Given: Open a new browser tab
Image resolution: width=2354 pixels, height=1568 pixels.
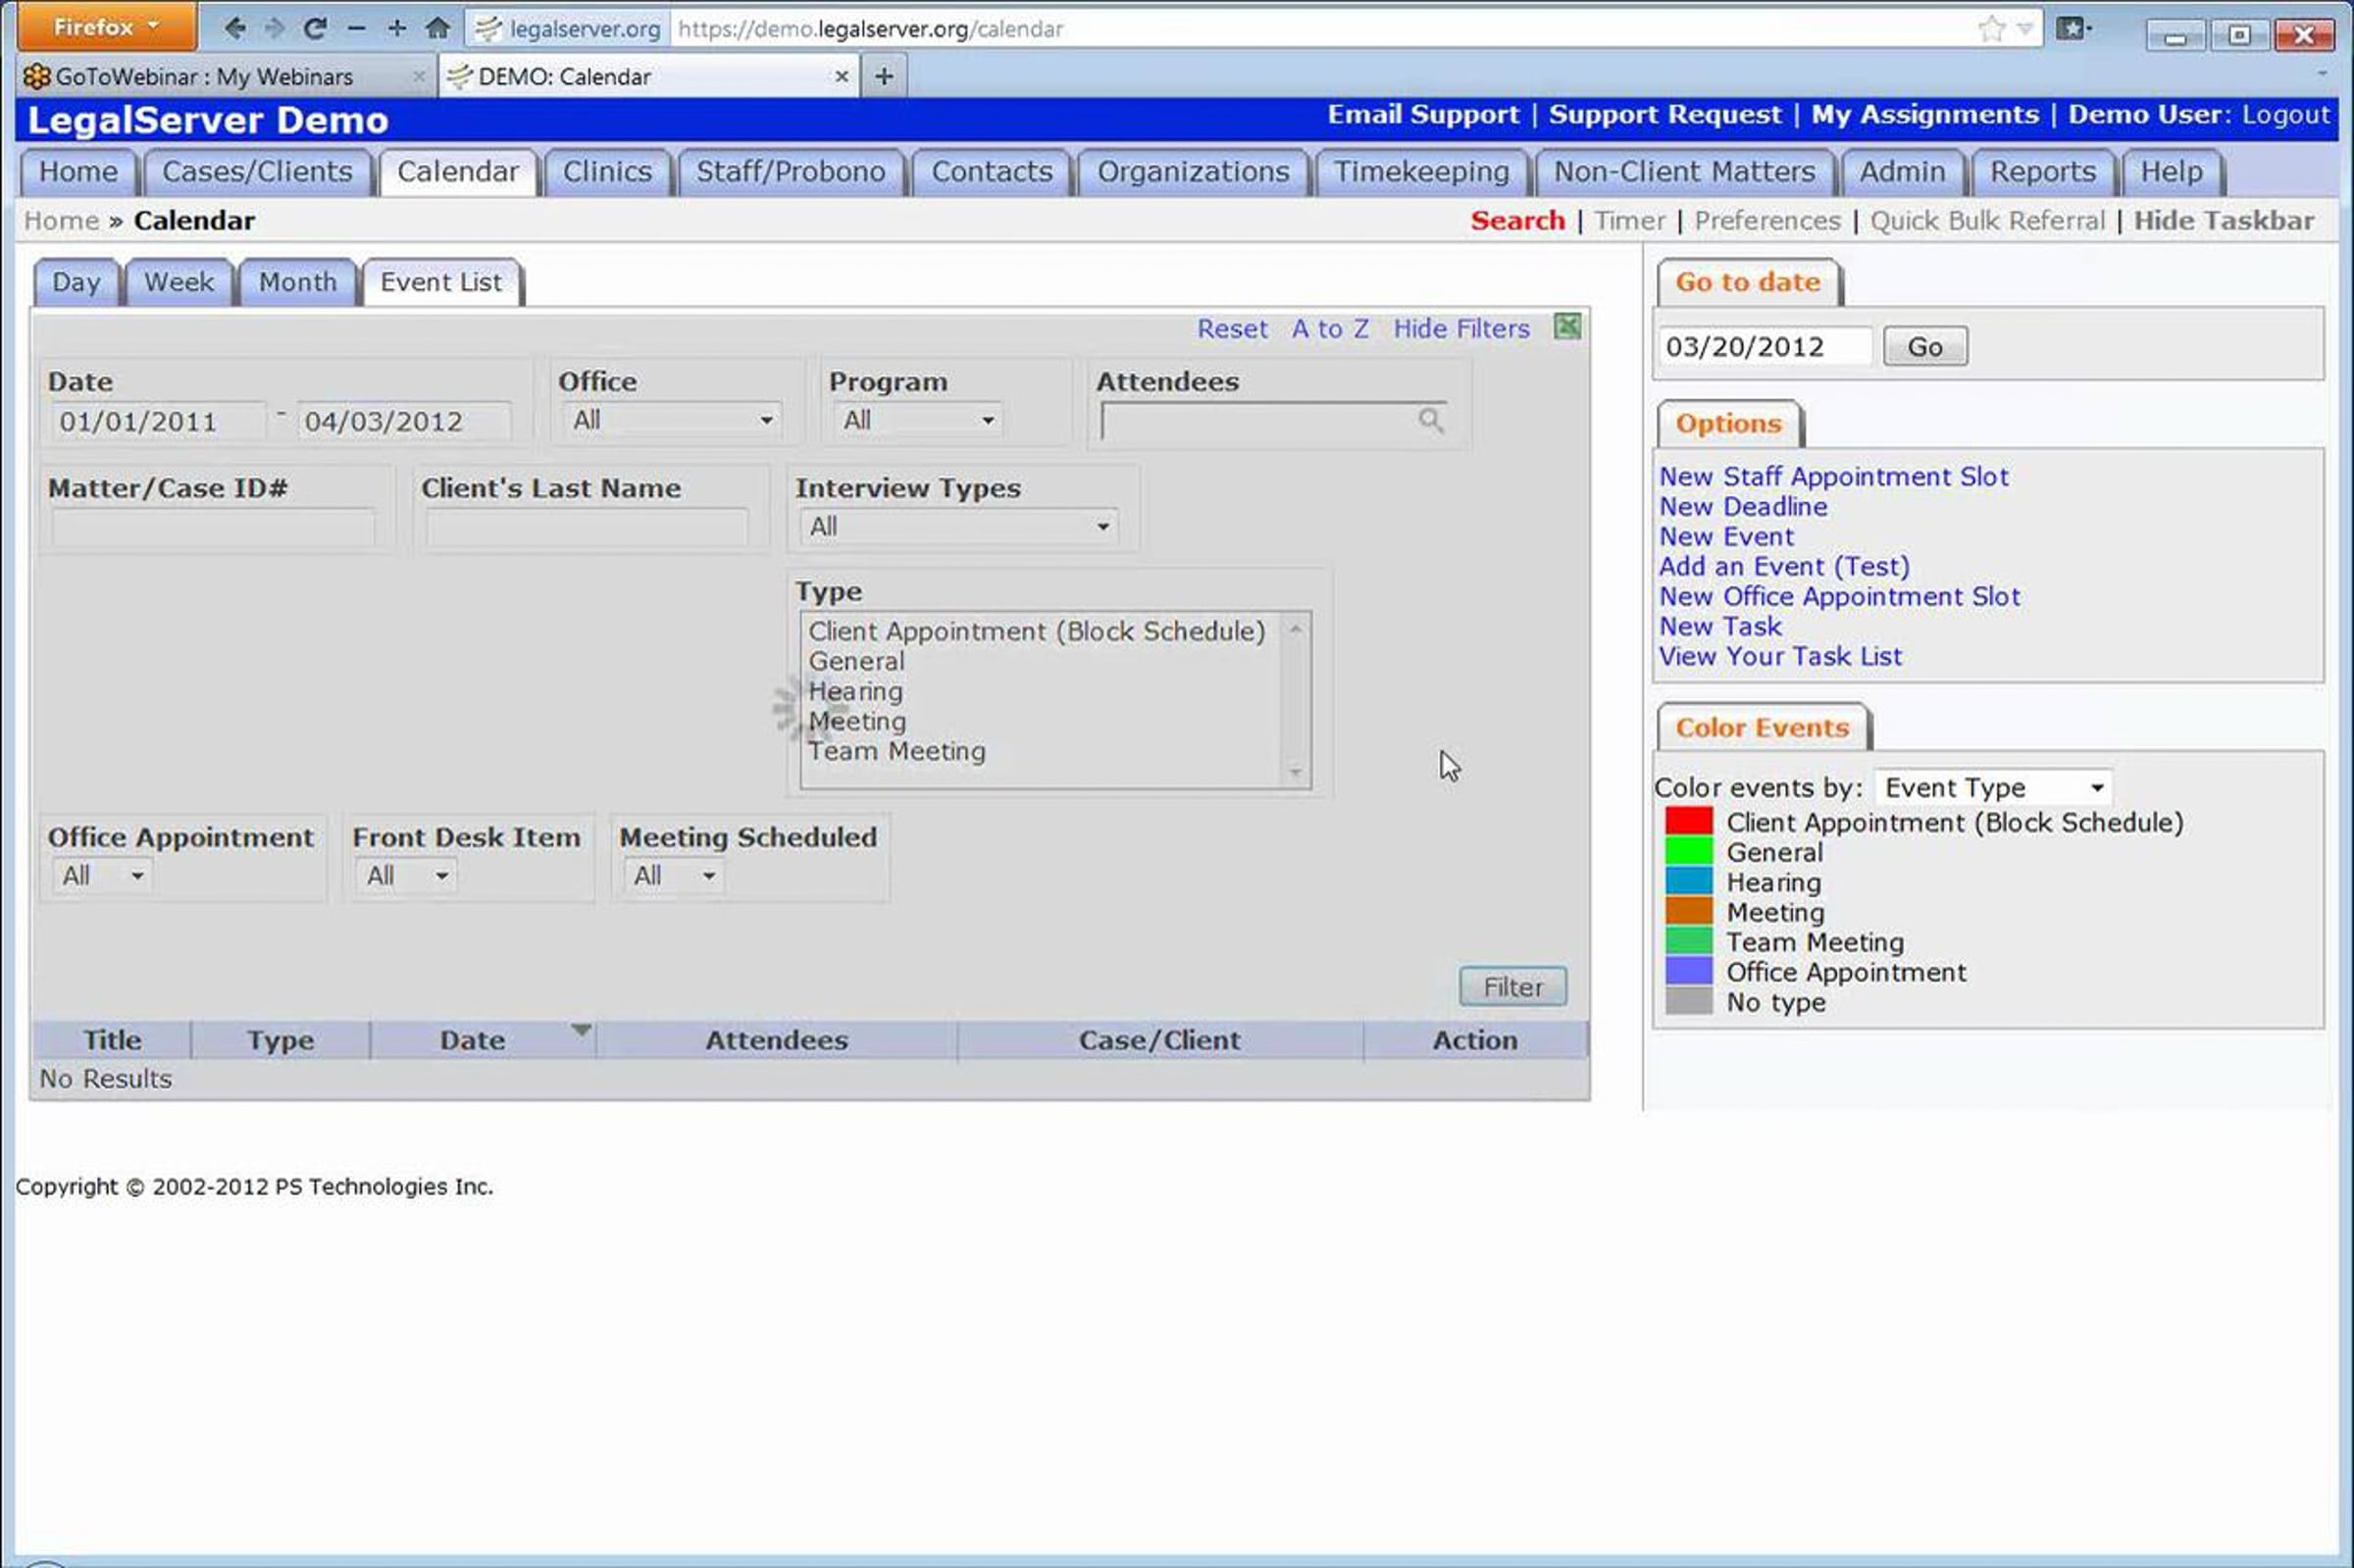Looking at the screenshot, I should coord(883,76).
